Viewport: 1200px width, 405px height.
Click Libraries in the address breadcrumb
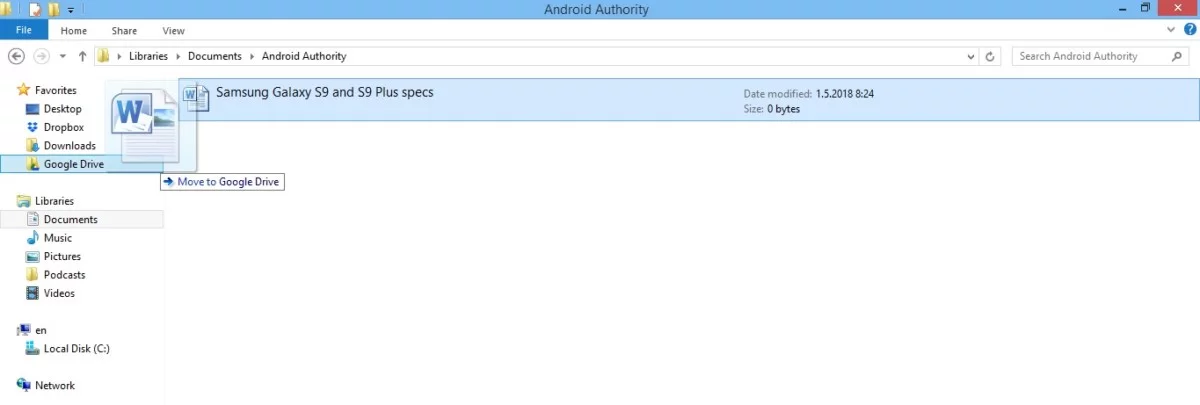coord(148,56)
